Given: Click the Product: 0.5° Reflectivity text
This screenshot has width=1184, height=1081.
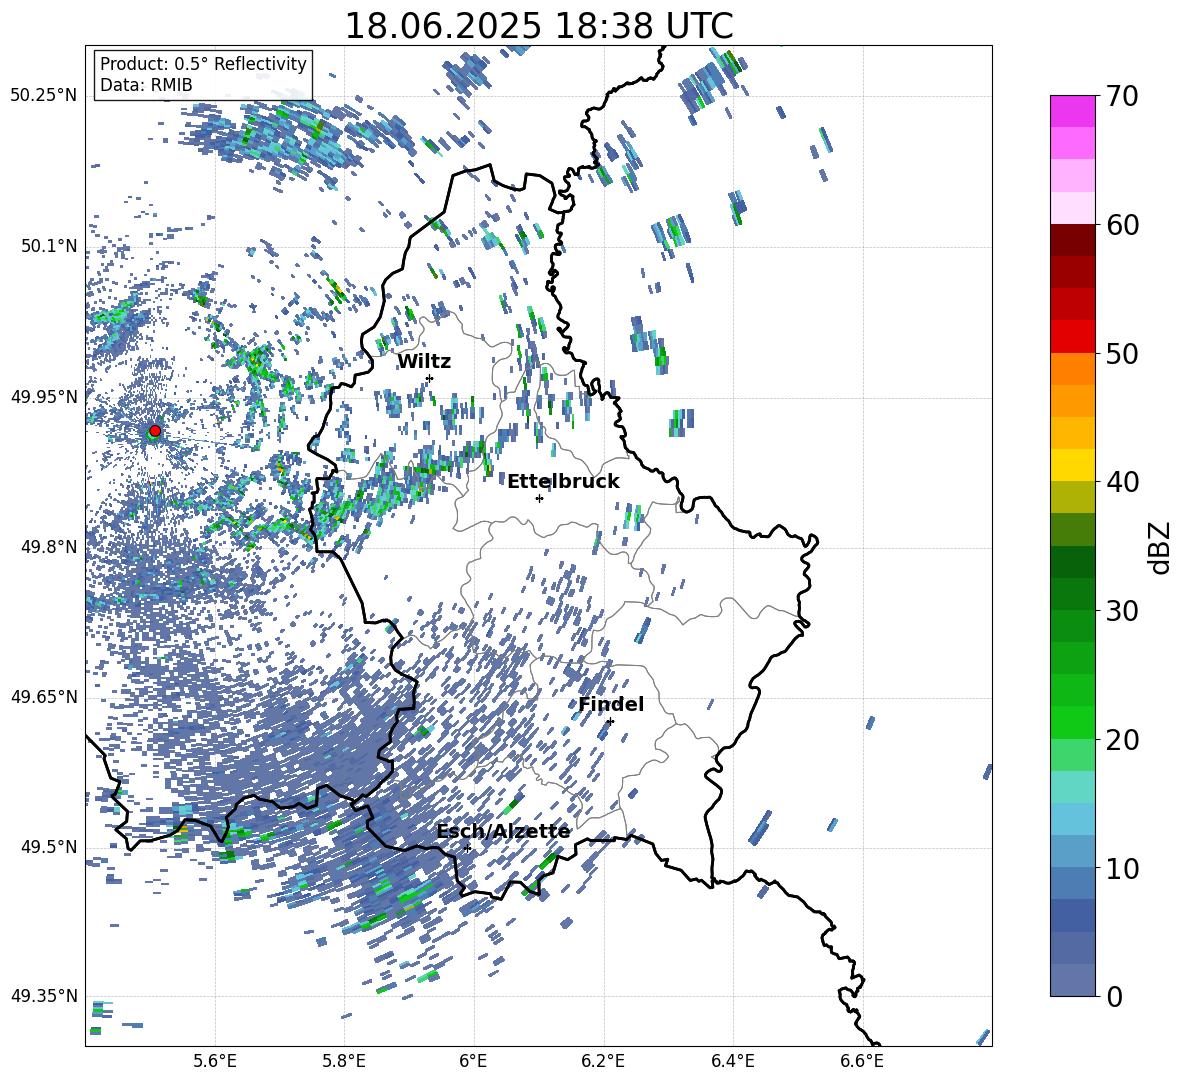Looking at the screenshot, I should click(203, 64).
